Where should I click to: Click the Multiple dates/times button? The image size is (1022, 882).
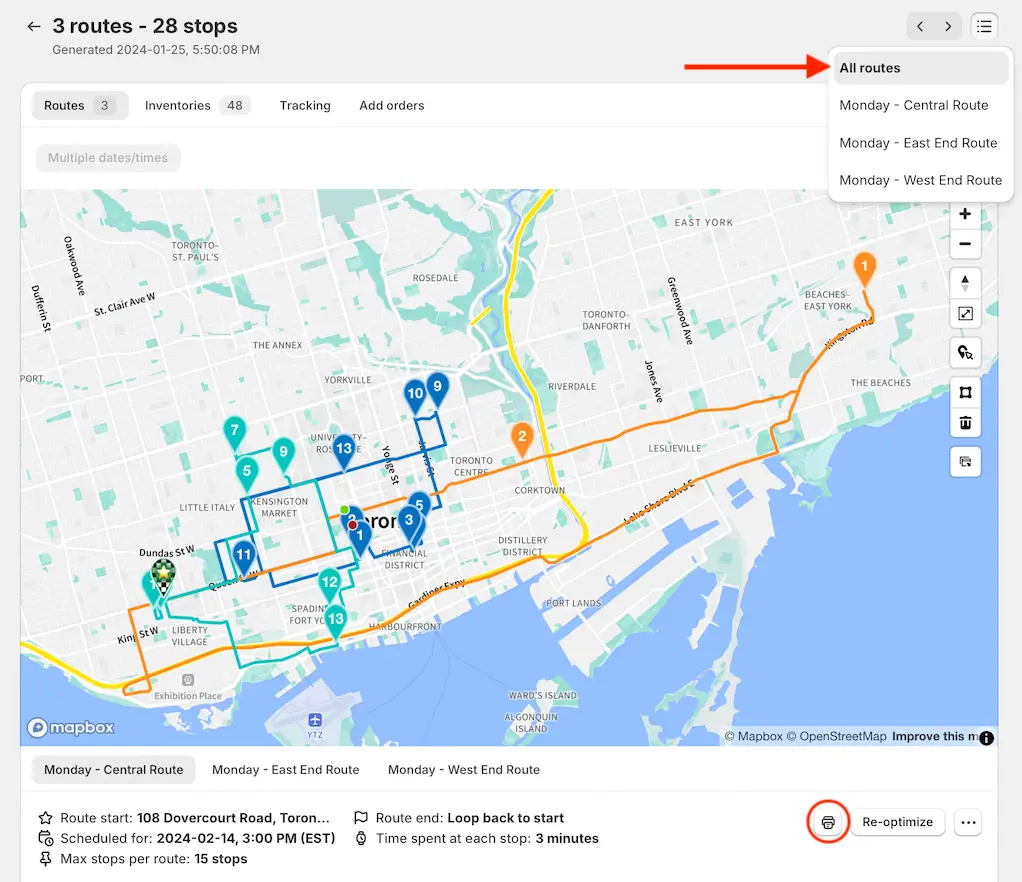point(108,158)
